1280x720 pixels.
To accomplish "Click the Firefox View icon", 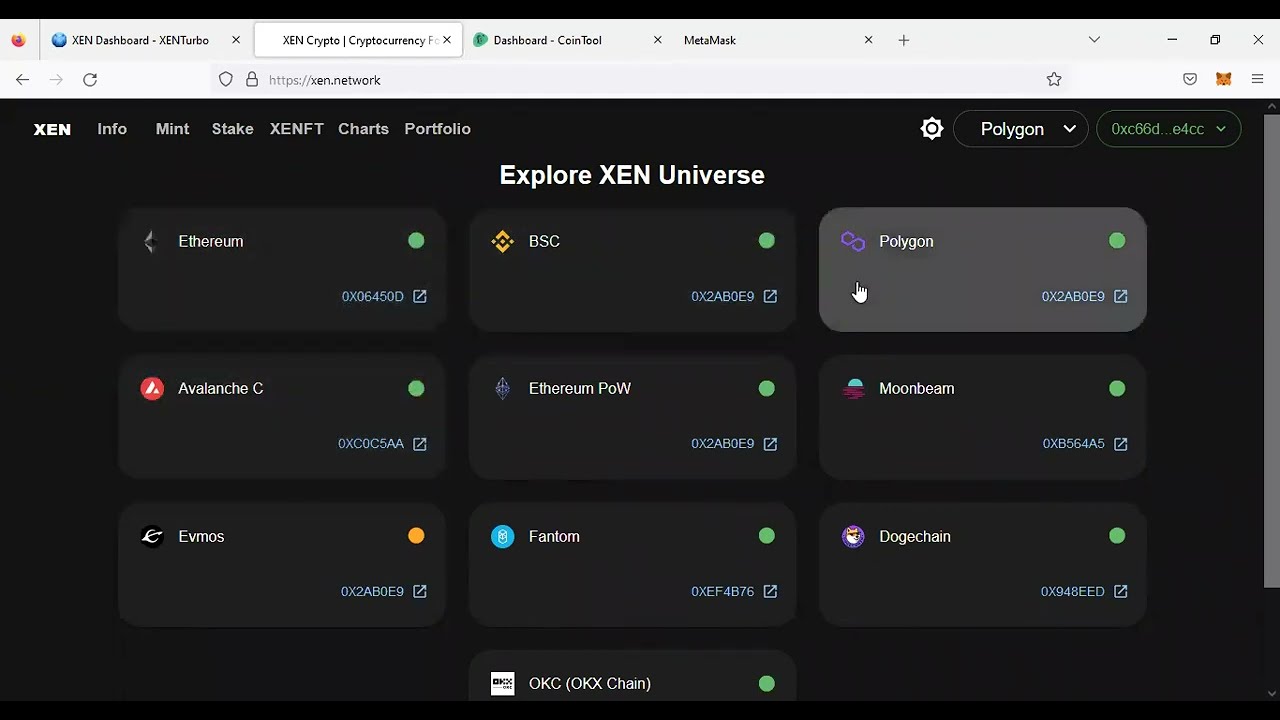I will tap(18, 40).
